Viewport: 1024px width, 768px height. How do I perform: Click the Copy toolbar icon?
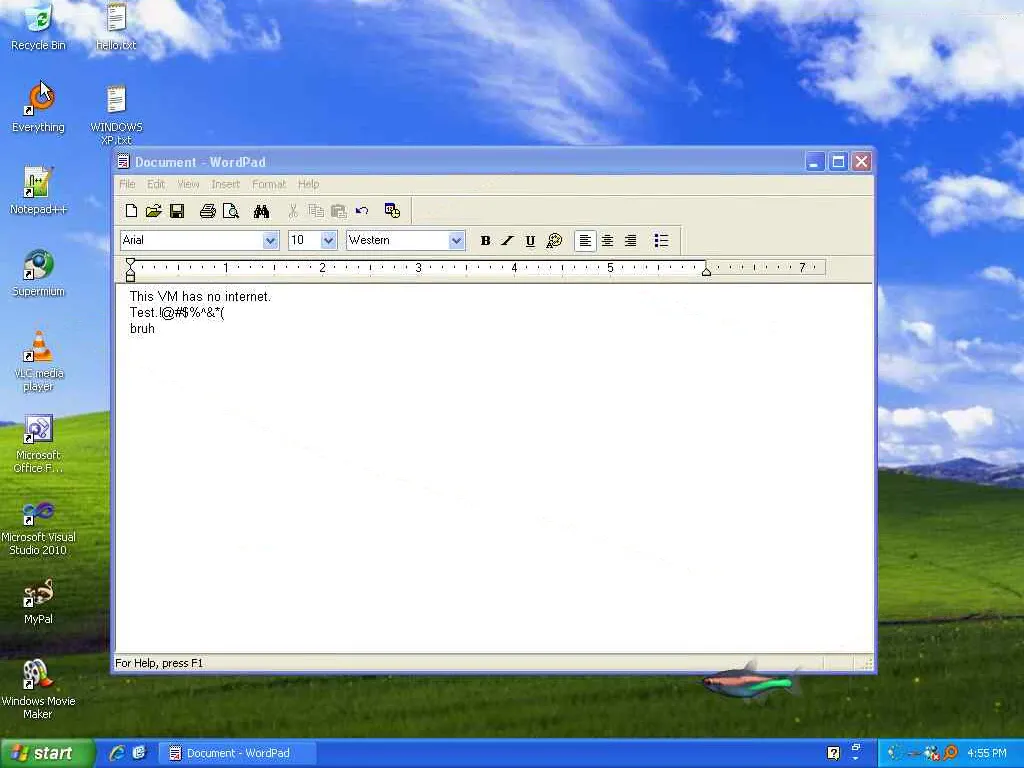315,211
